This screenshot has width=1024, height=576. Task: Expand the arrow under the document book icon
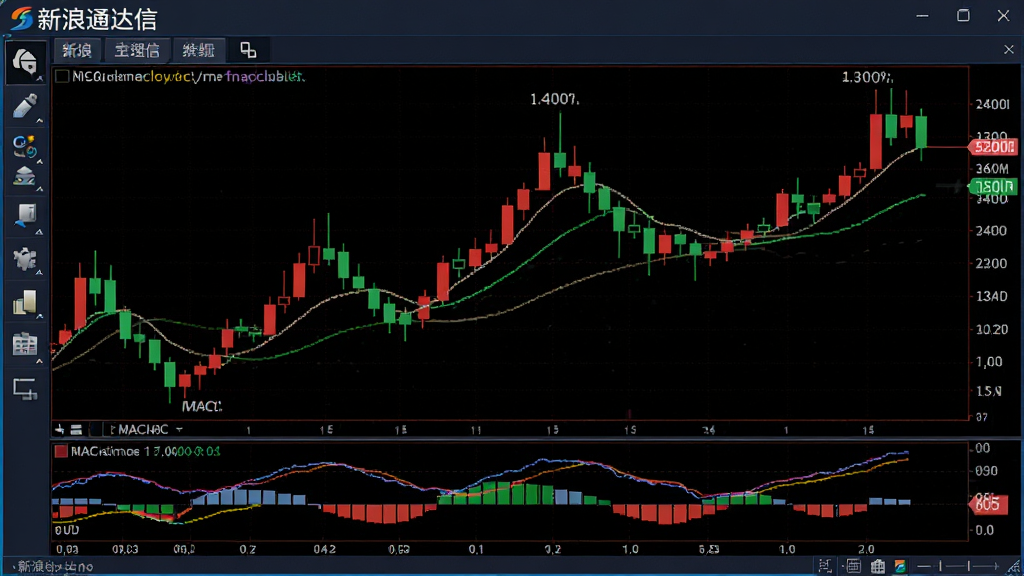point(39,232)
